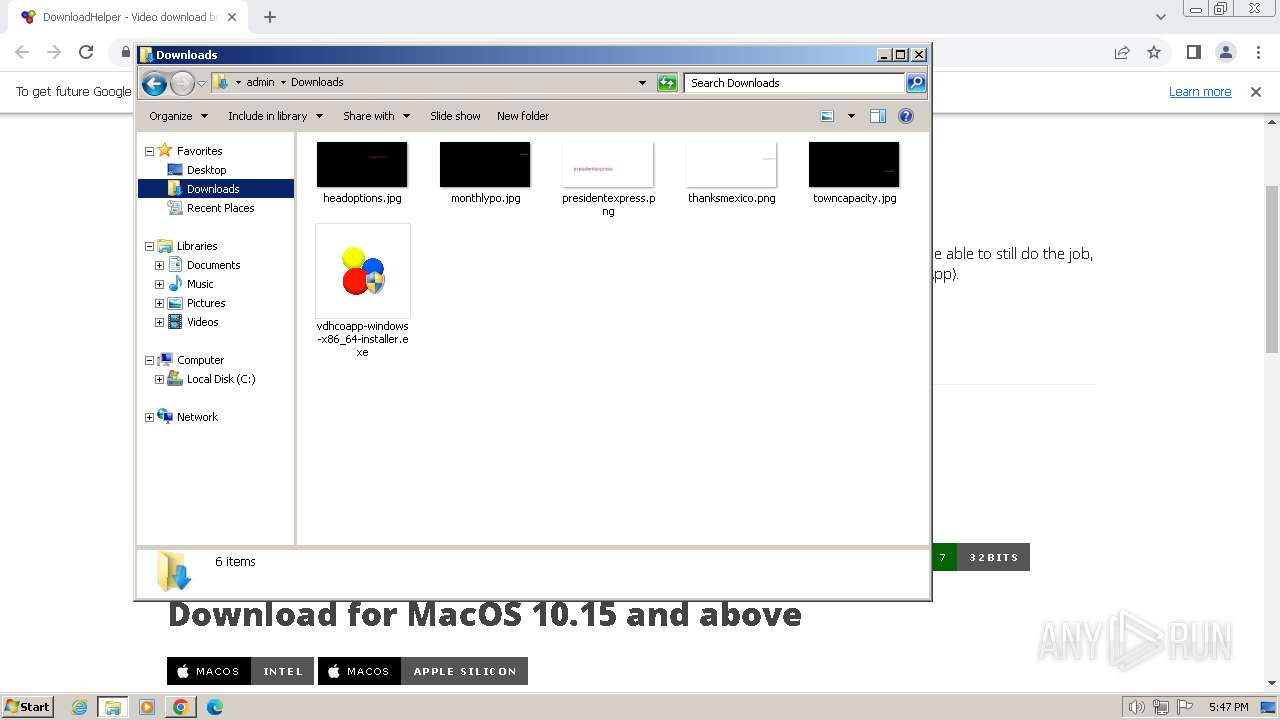
Task: Collapse the Favorites tree group
Action: (x=150, y=151)
